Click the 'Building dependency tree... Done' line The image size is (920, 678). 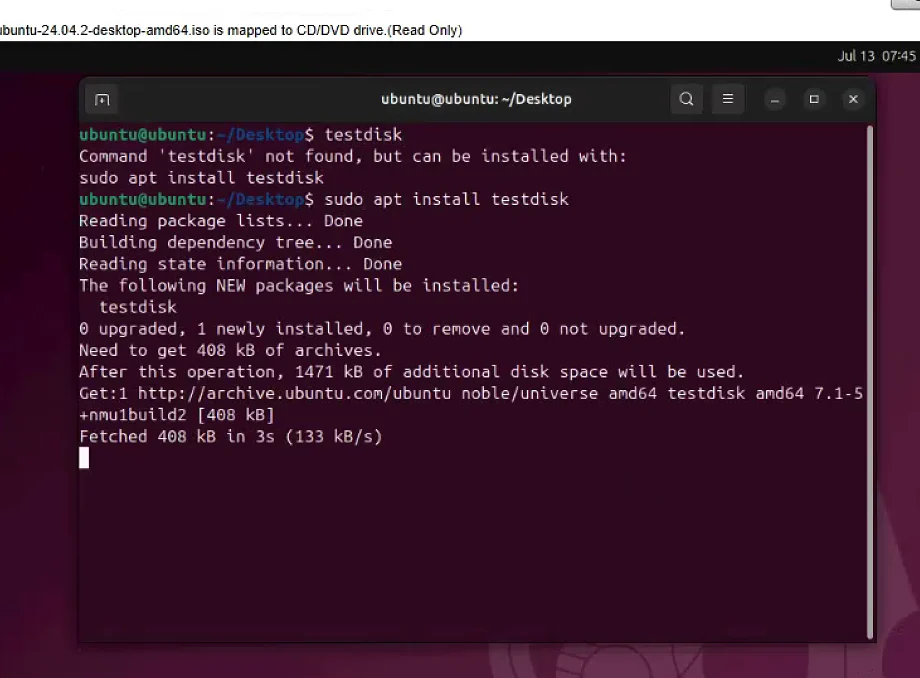pos(235,243)
